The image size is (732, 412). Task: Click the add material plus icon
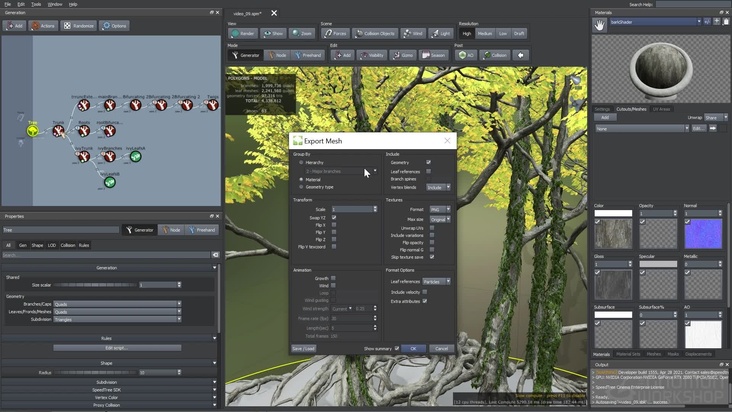(717, 21)
